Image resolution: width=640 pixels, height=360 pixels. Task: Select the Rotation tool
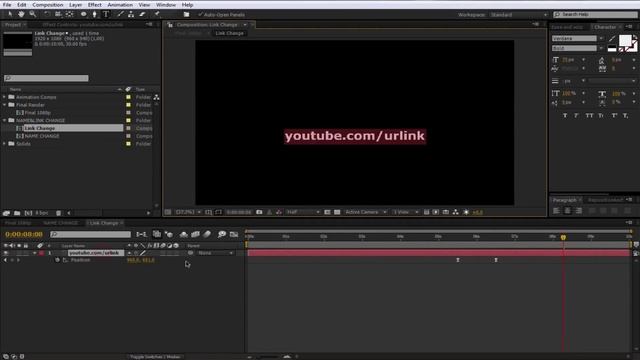47,14
